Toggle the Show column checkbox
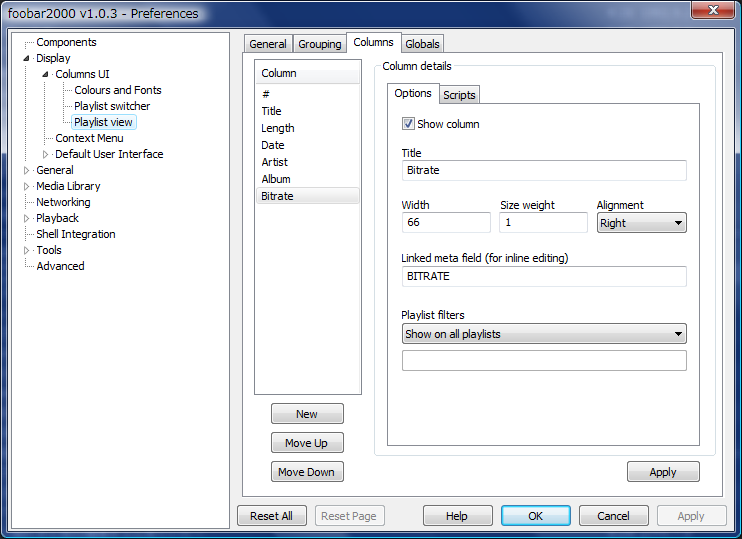The image size is (742, 539). (x=408, y=124)
